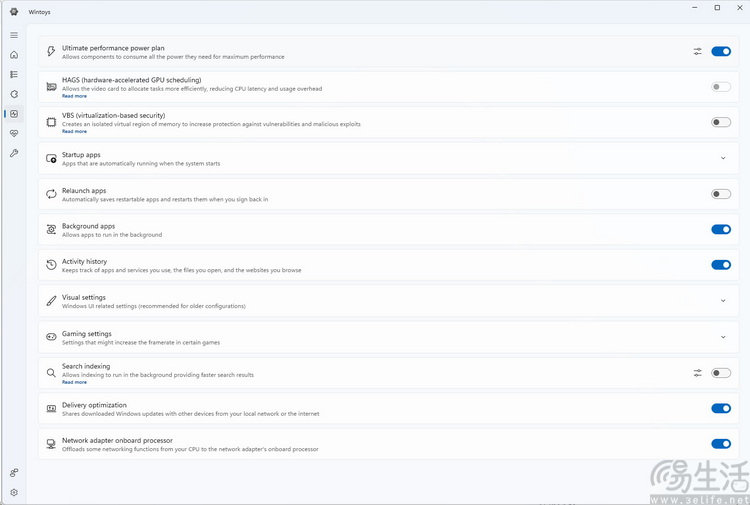Image resolution: width=750 pixels, height=505 pixels.
Task: Click the Search indexing options icon
Action: point(697,373)
